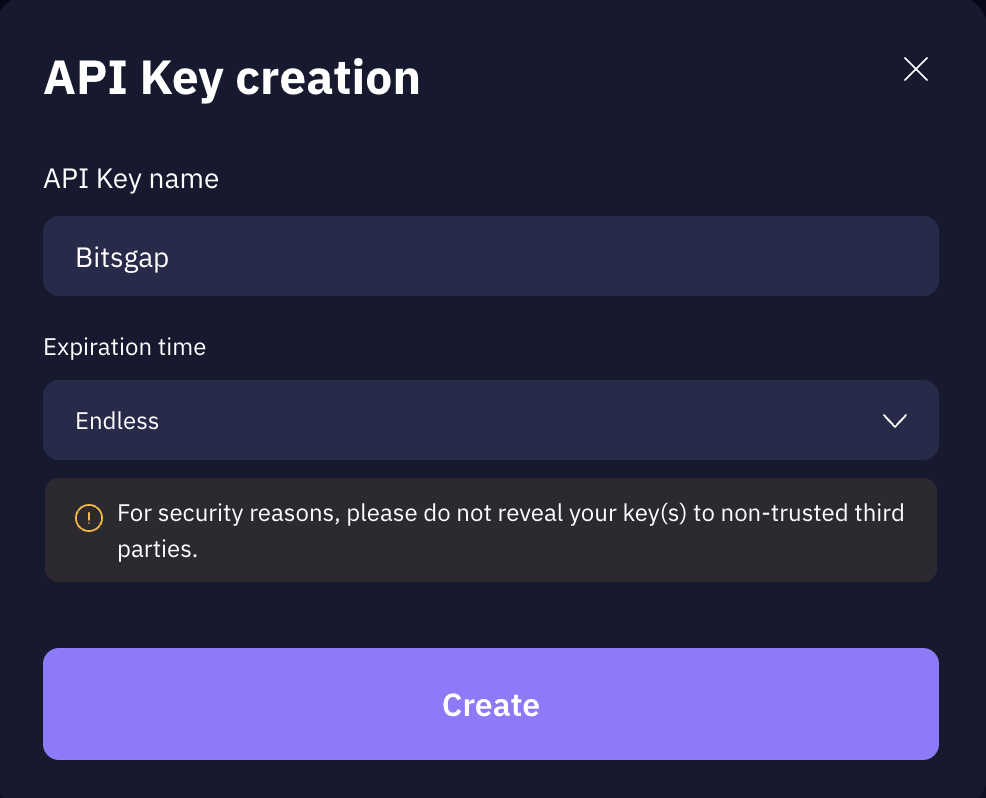Click the Expiration time chevron arrow
This screenshot has width=986, height=798.
(x=895, y=421)
